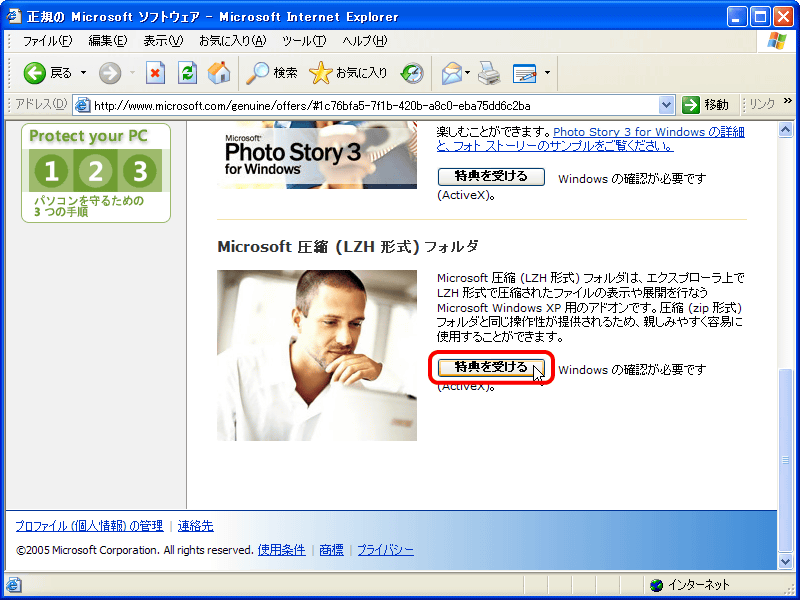Open 使用条件 footer link
Screen dimensions: 800x600
tap(282, 550)
